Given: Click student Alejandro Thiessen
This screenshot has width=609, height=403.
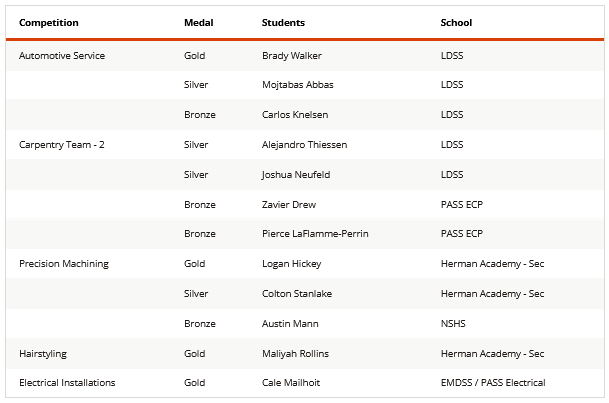Looking at the screenshot, I should pyautogui.click(x=304, y=145).
